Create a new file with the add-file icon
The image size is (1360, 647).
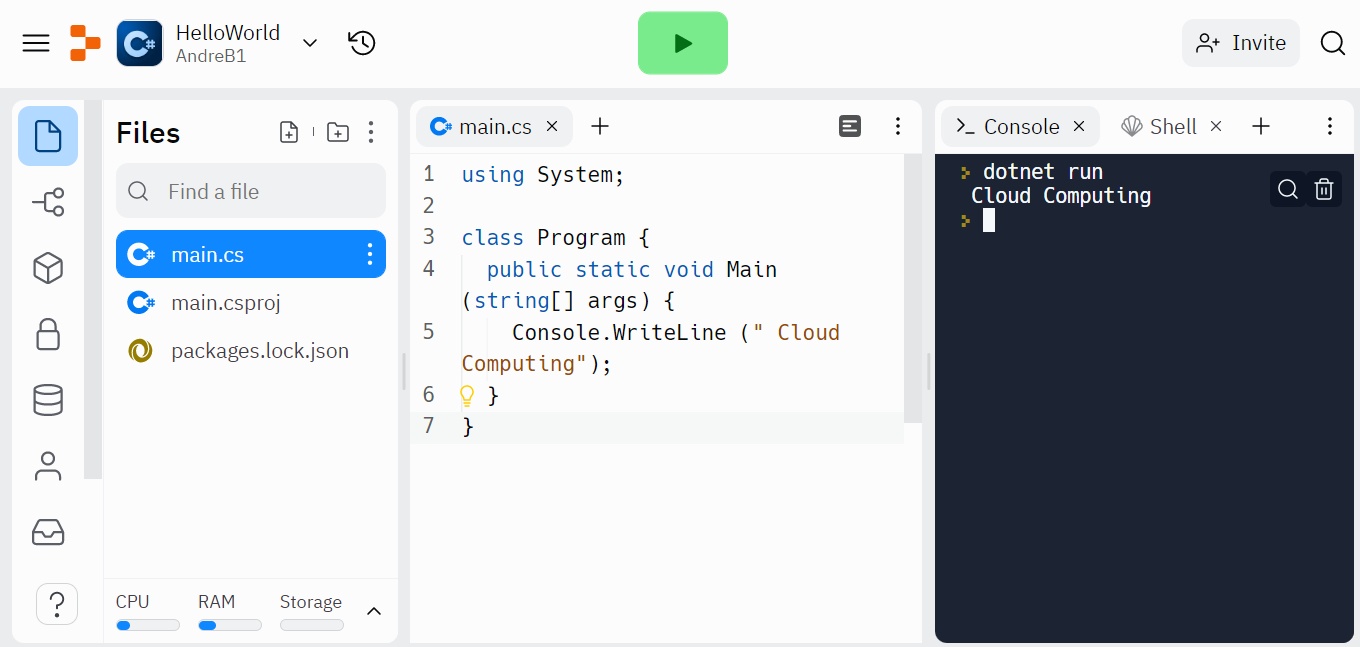pos(289,132)
